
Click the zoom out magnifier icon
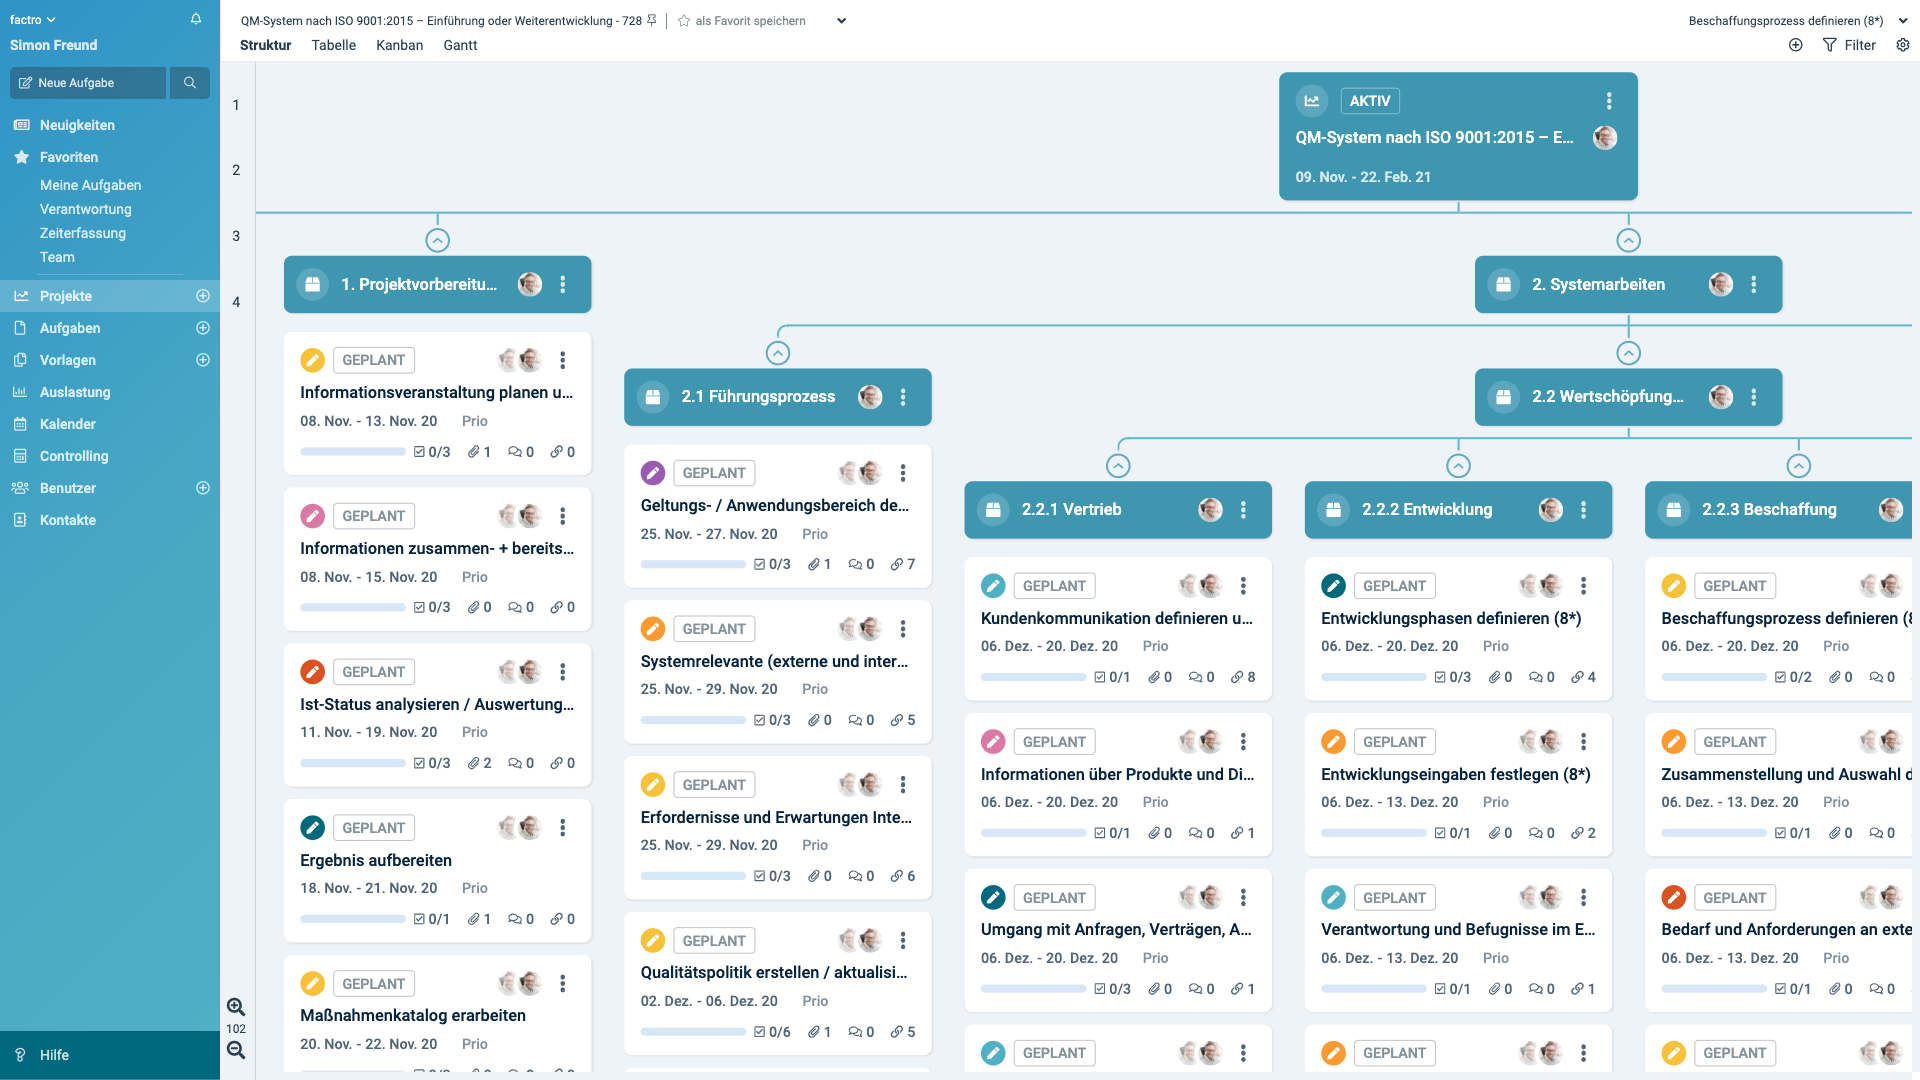coord(236,1050)
